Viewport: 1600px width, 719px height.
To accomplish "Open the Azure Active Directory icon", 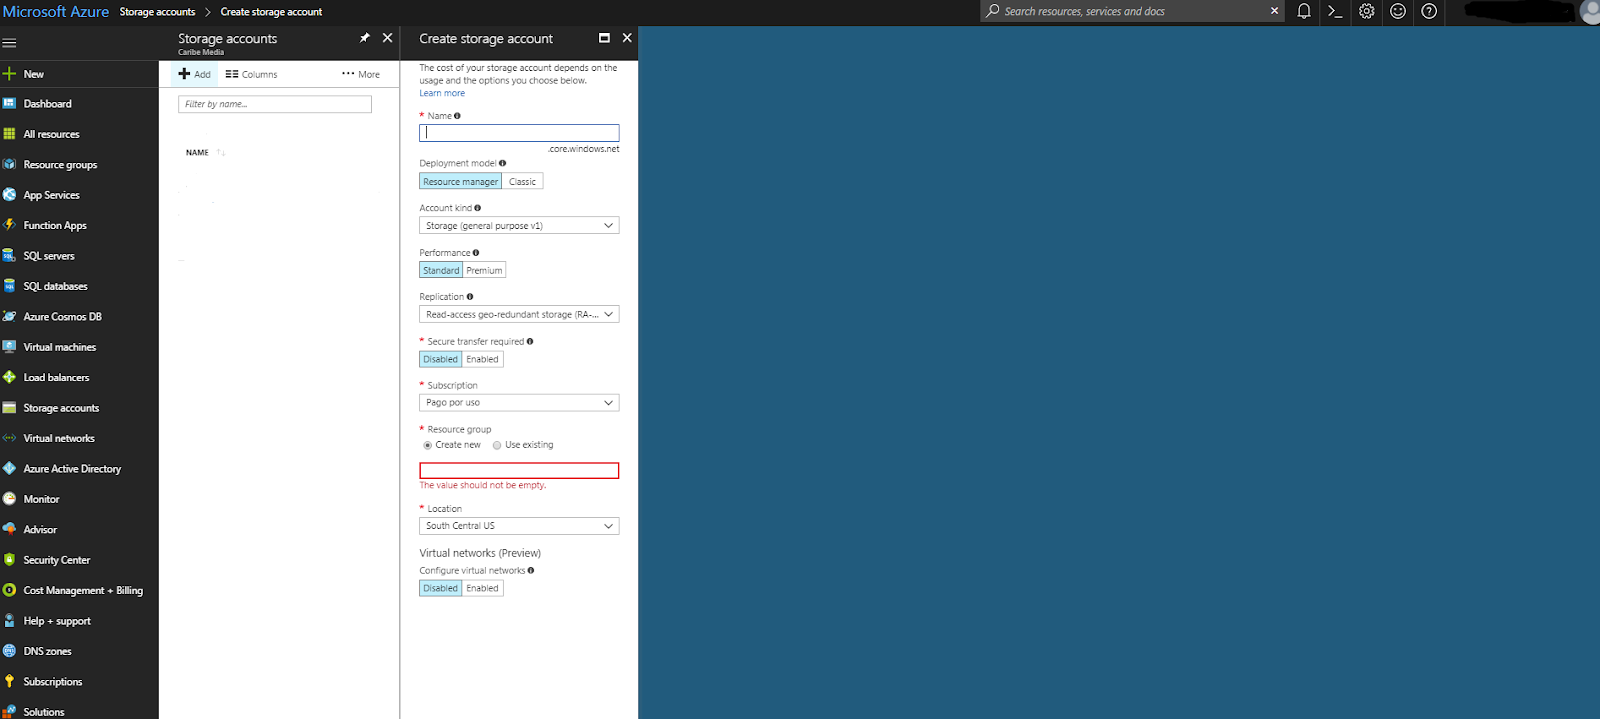I will [9, 468].
